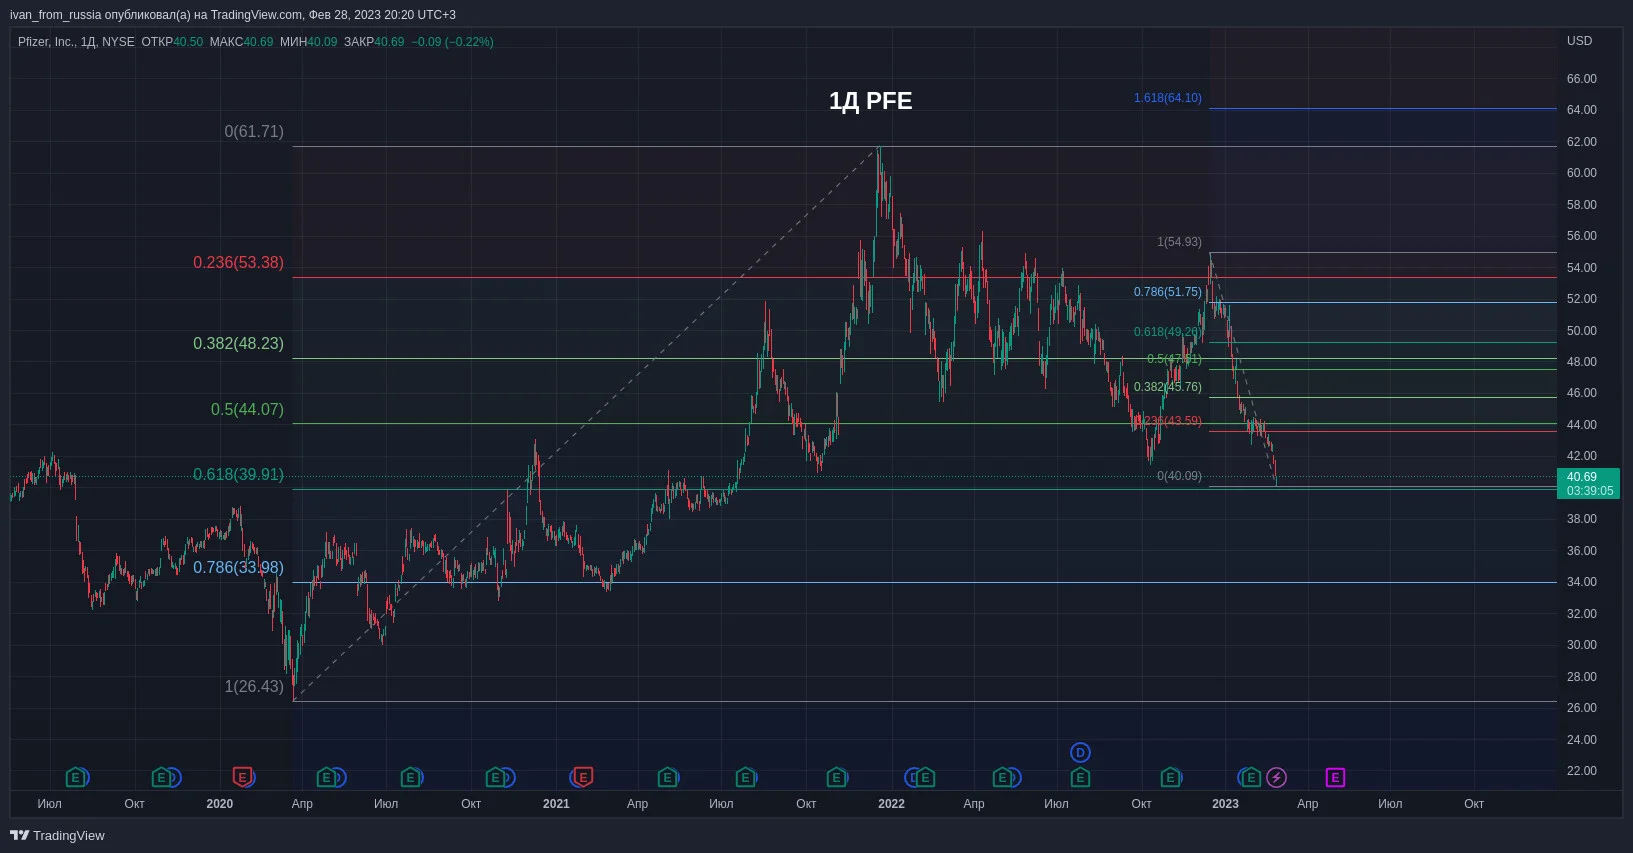The height and width of the screenshot is (853, 1633).
Task: Click the Fibonacci label '1(26.43)'
Action: pyautogui.click(x=254, y=686)
